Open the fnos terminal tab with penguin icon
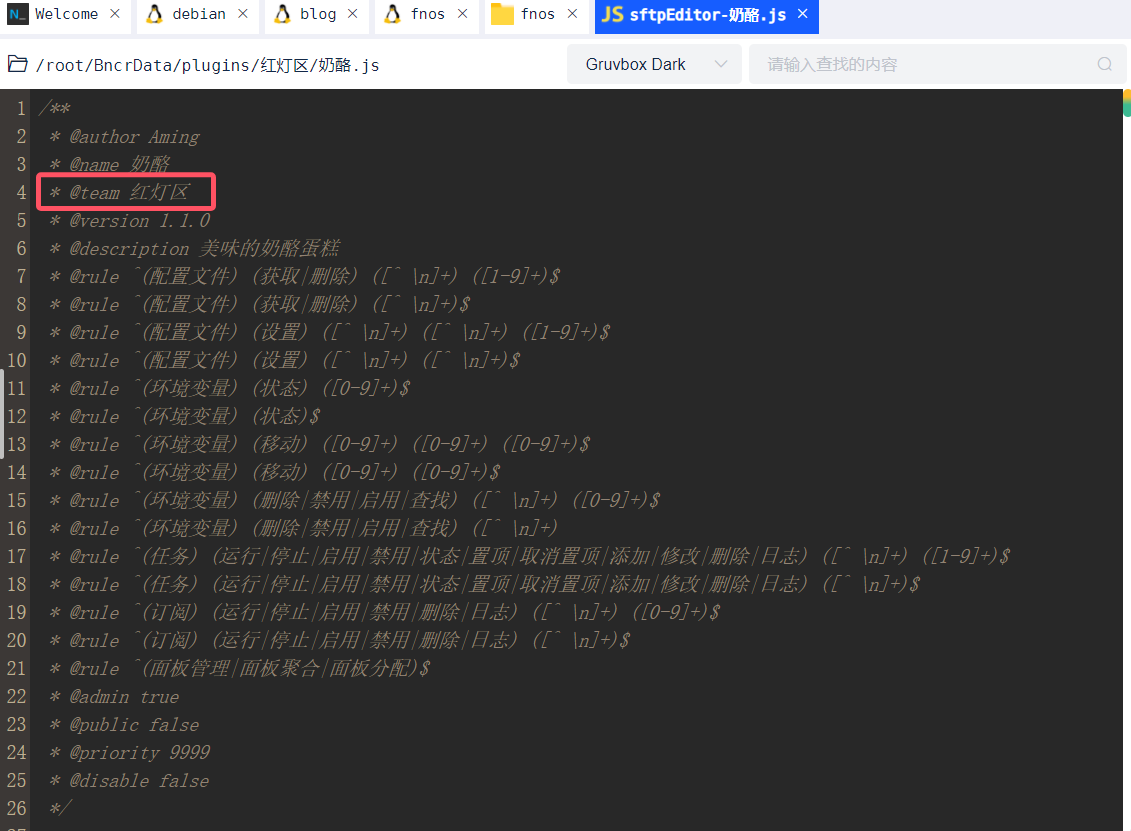 pyautogui.click(x=427, y=14)
